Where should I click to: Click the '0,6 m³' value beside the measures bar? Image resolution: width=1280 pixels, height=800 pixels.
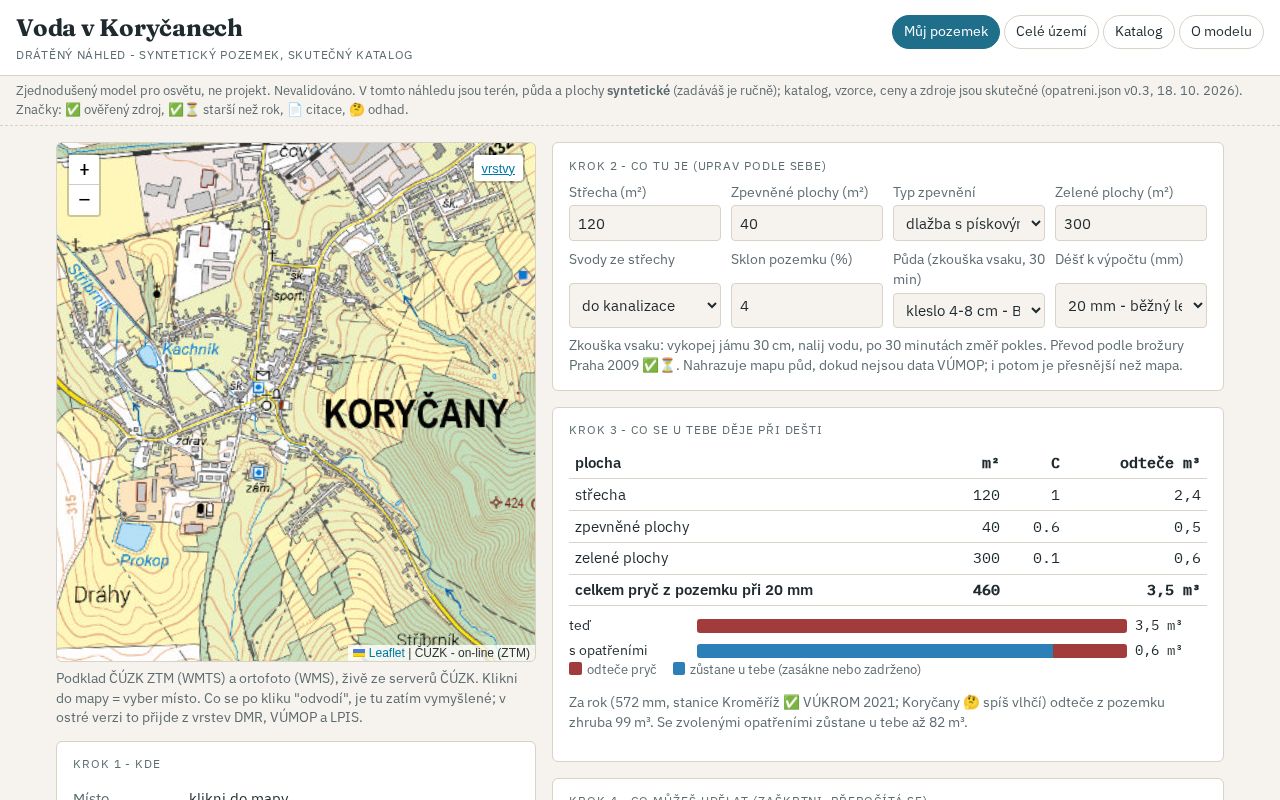click(1159, 651)
